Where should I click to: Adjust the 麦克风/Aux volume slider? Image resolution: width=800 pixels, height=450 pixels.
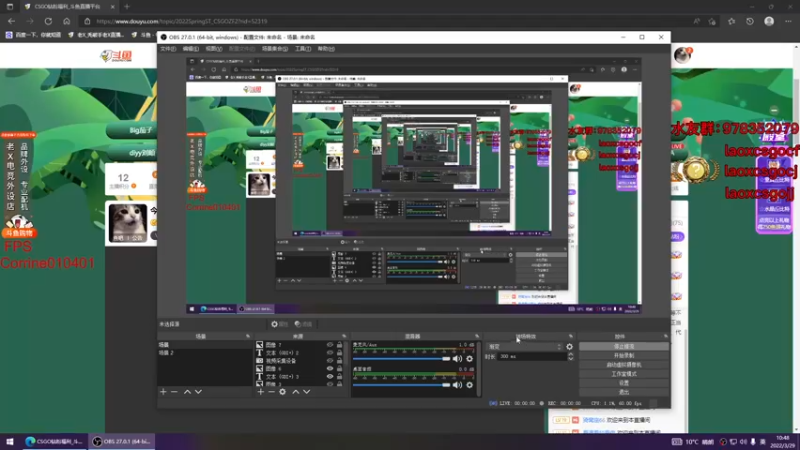(402, 359)
